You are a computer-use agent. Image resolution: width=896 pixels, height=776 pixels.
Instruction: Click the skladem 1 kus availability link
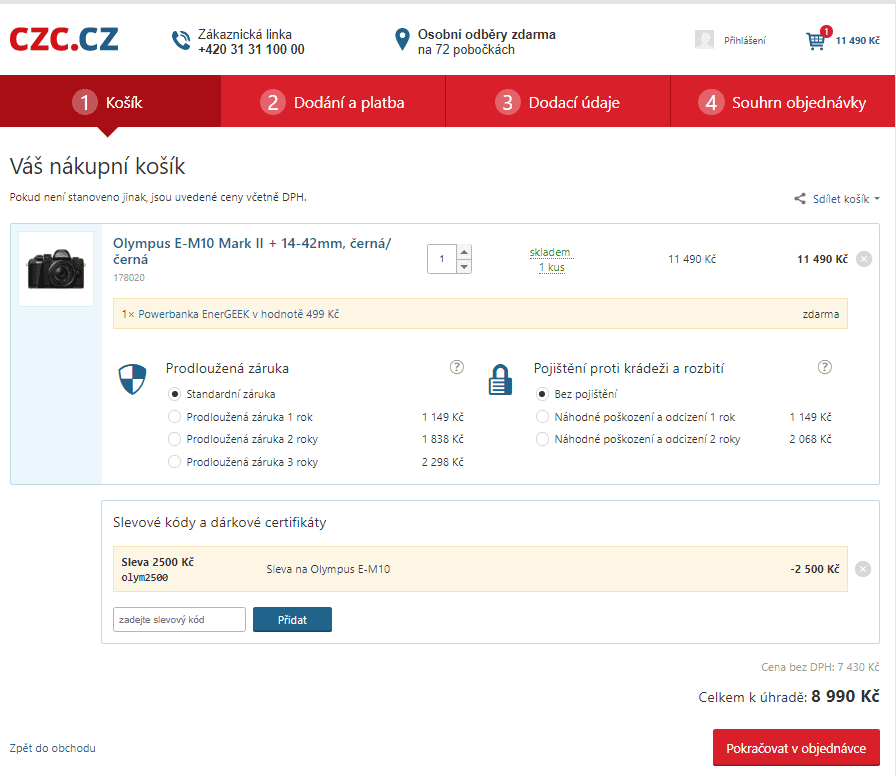(551, 259)
